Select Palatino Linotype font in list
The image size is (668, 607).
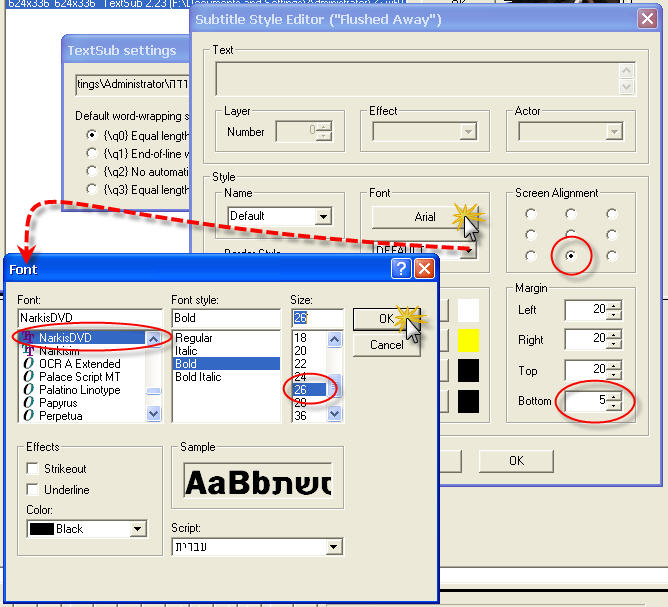[x=79, y=390]
